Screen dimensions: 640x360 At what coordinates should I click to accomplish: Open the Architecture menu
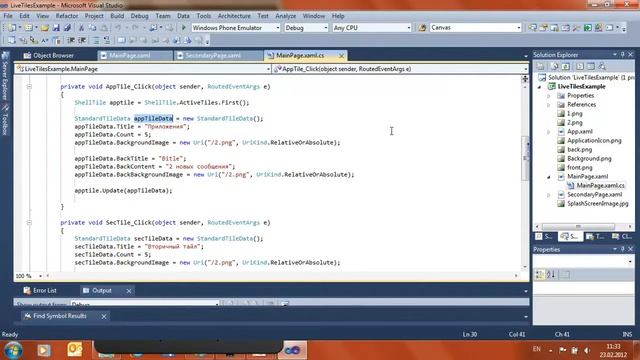click(234, 16)
